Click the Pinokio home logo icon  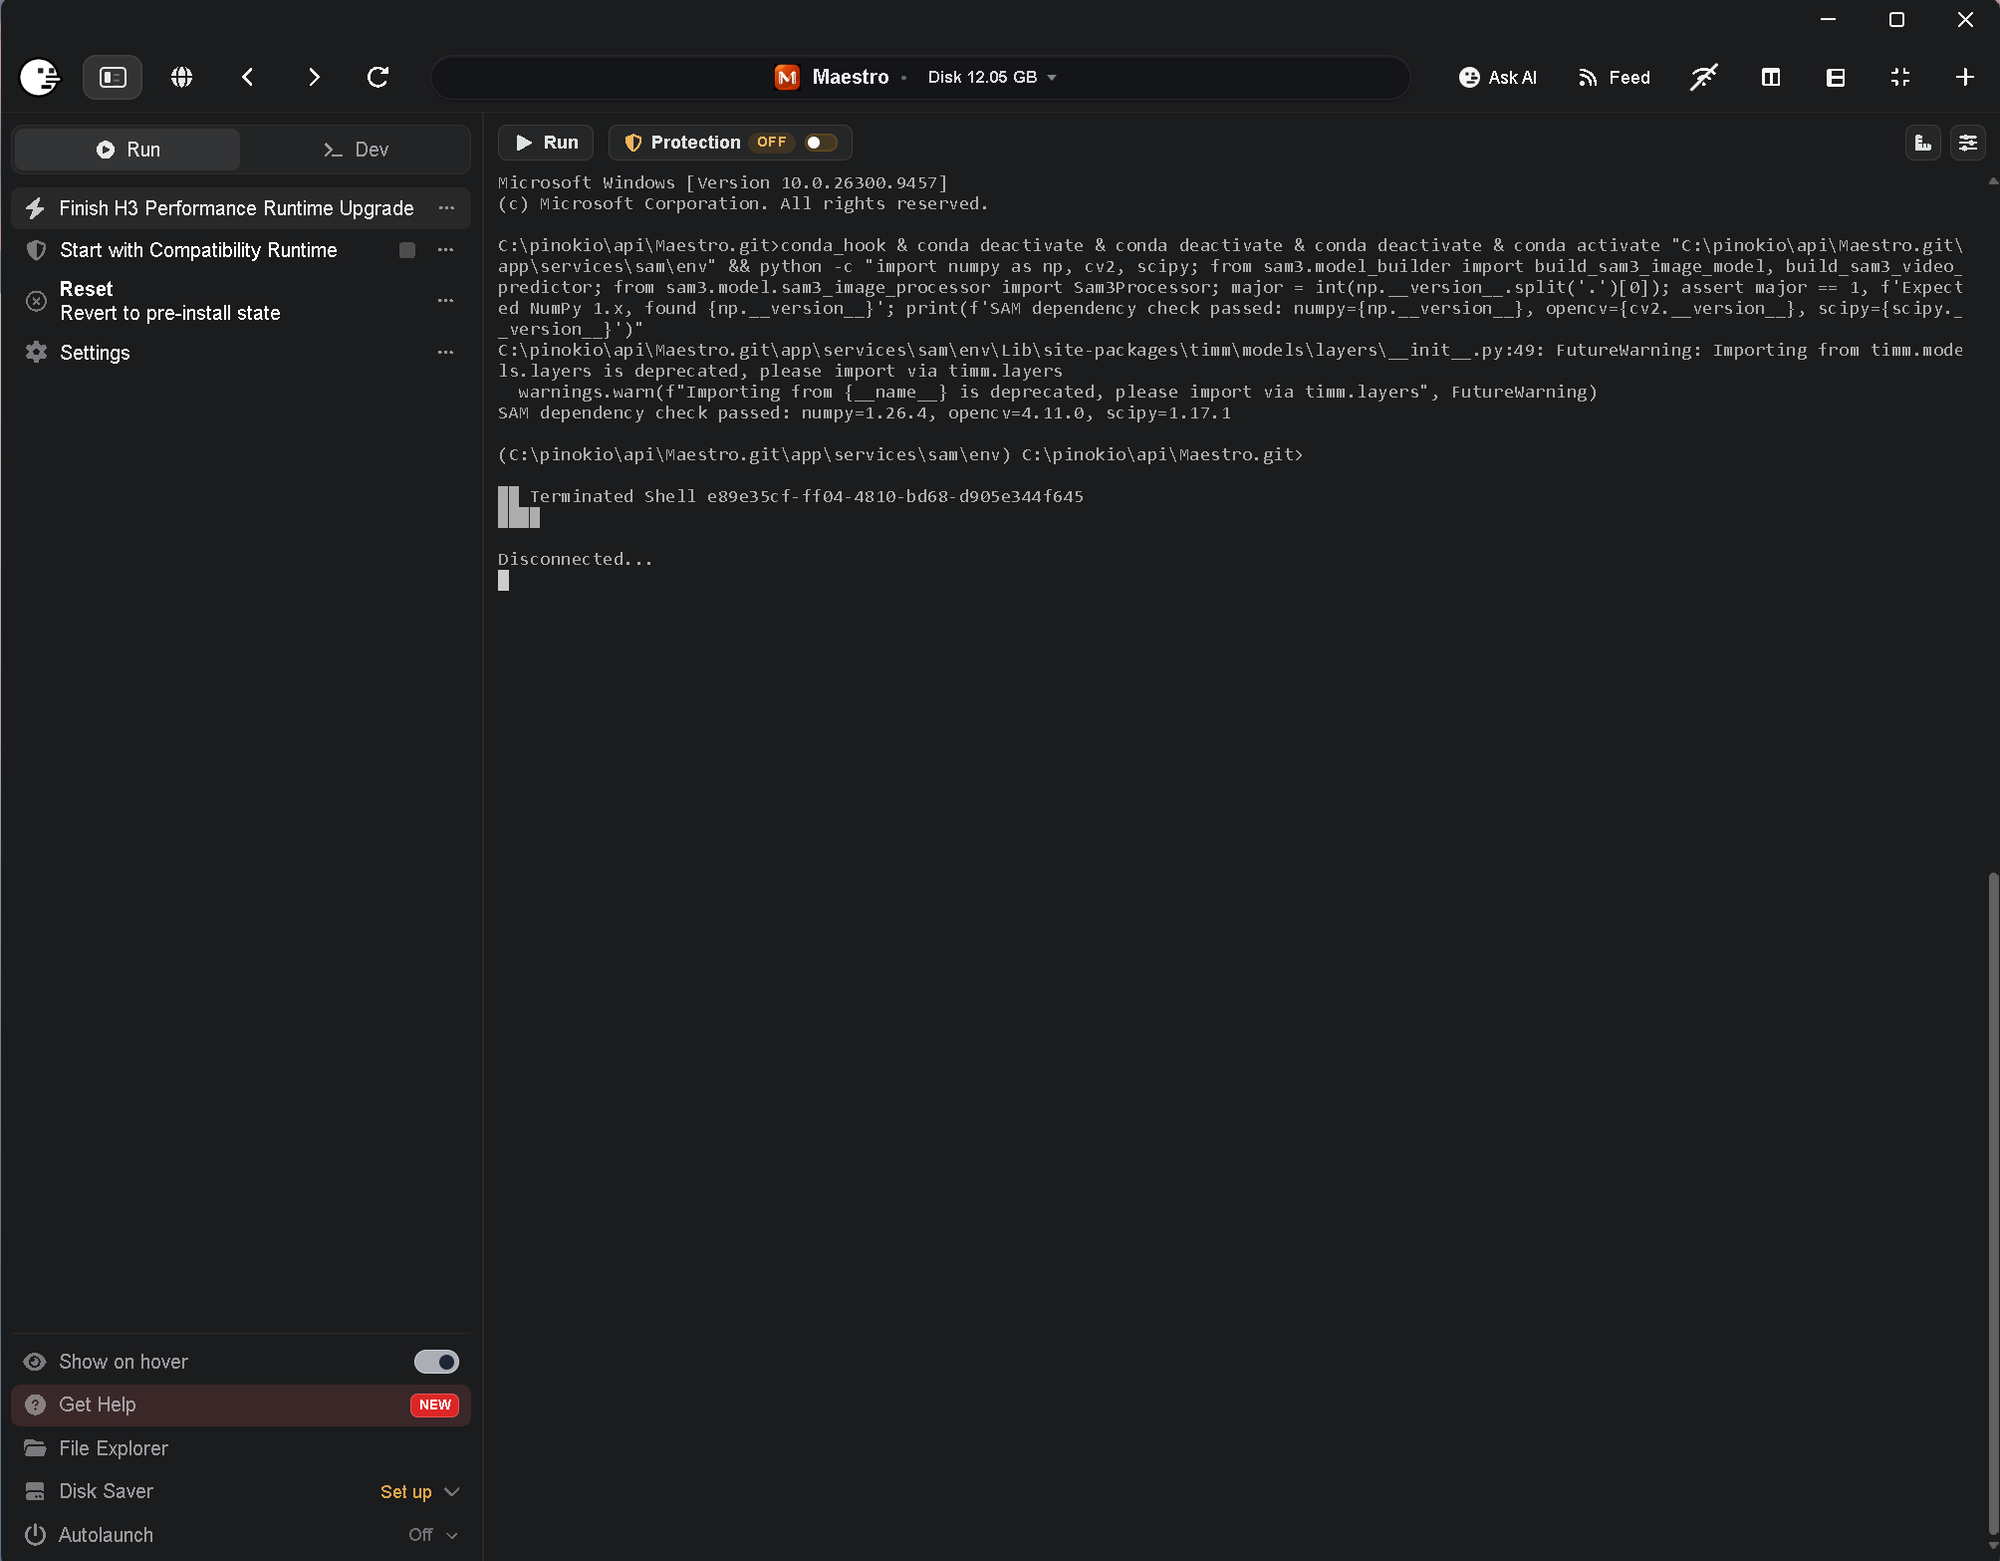[x=40, y=77]
